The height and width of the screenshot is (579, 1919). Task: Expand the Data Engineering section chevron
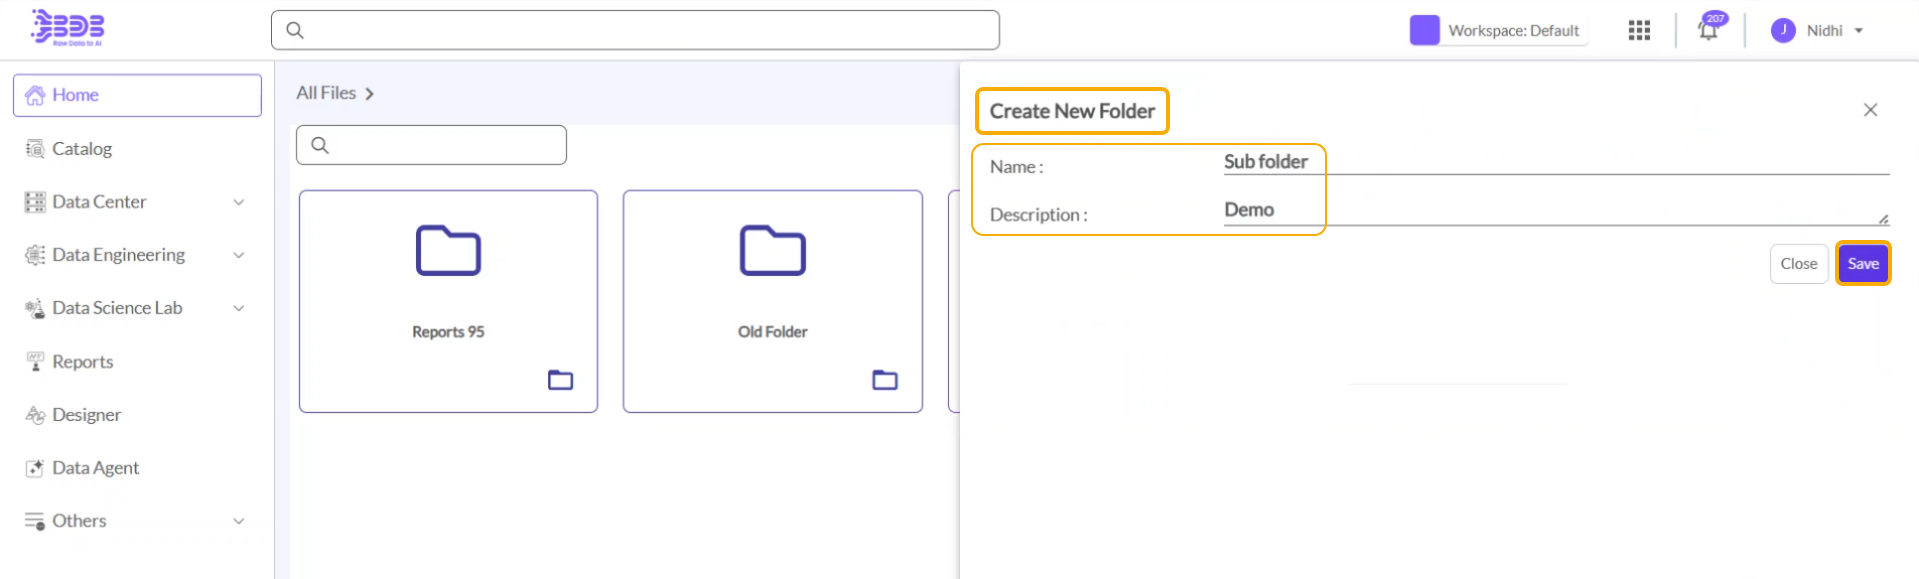point(239,255)
